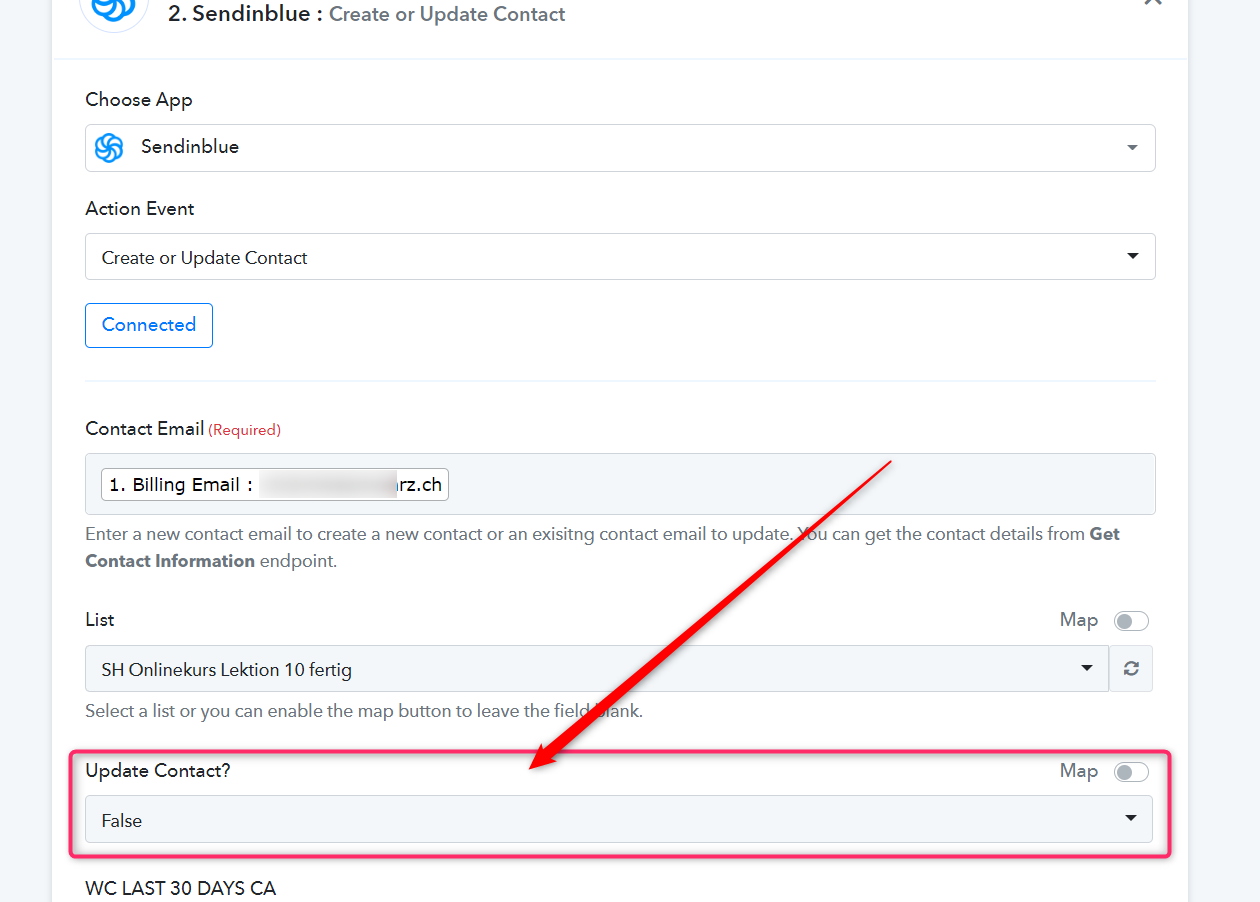Click the Sendinblue icon inside Choose App field

(109, 148)
